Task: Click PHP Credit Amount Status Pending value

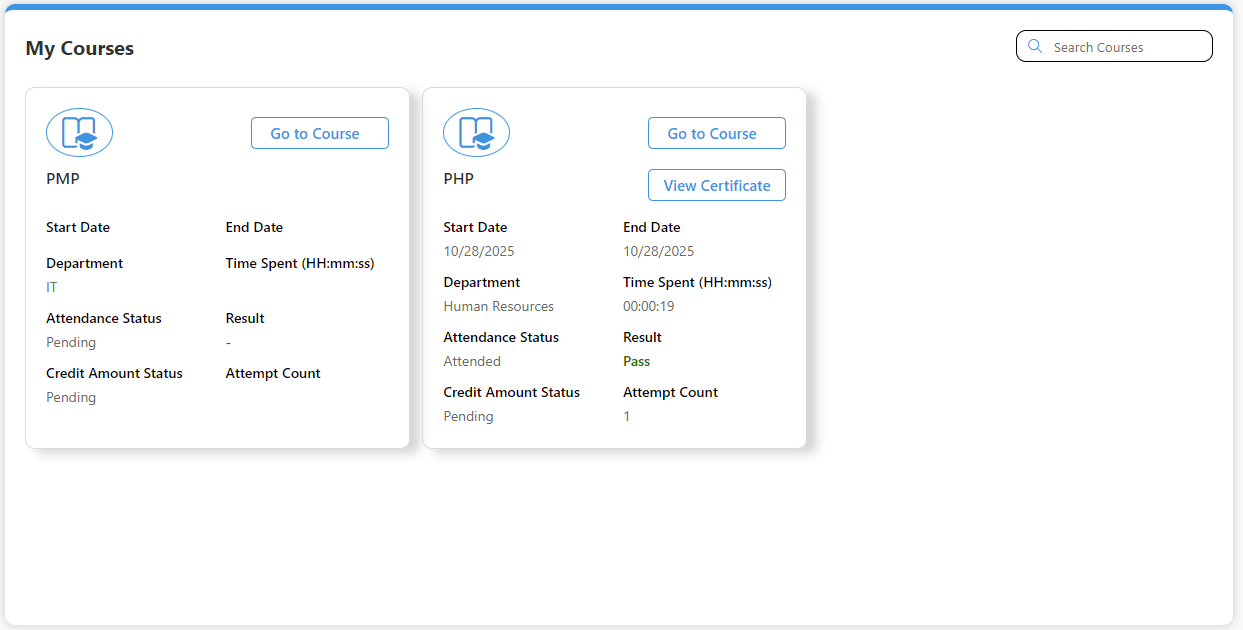Action: coord(468,416)
